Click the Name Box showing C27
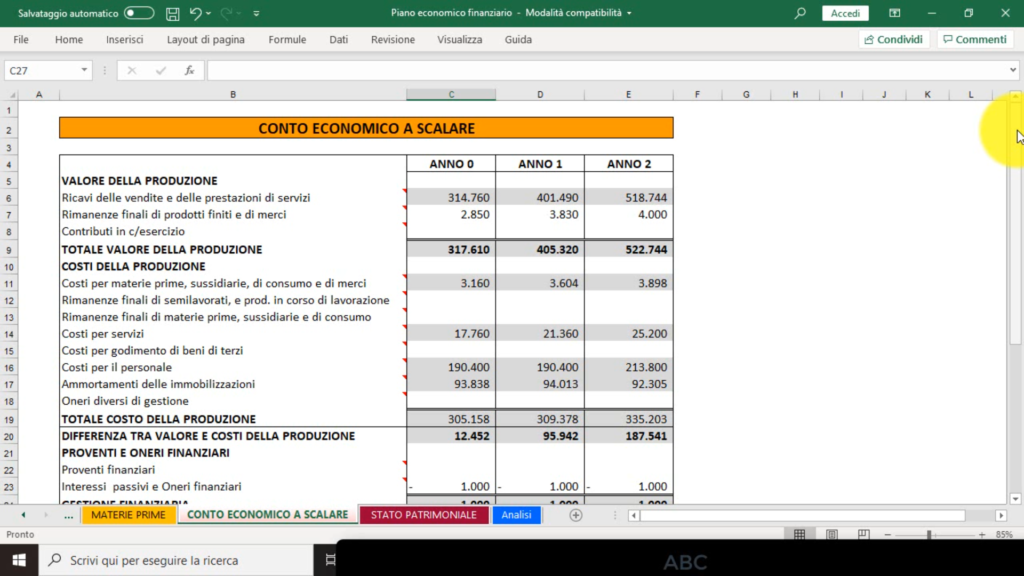The image size is (1024, 576). (x=42, y=71)
